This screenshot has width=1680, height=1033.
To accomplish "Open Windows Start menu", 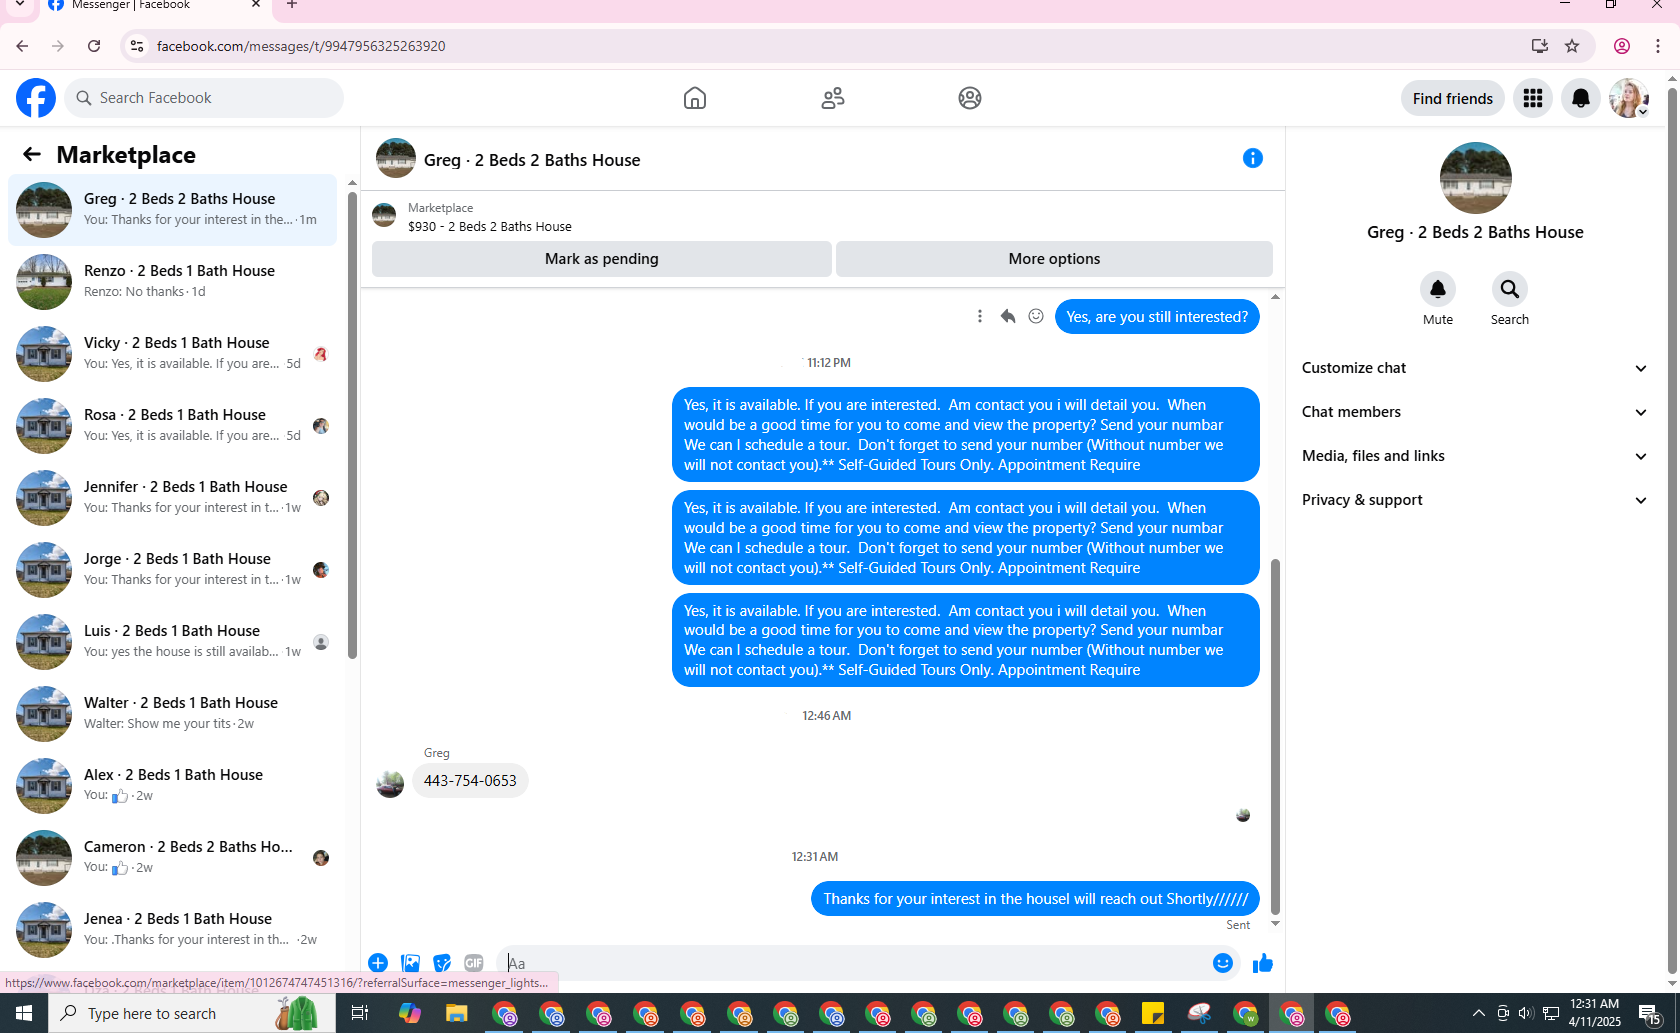I will point(24,1013).
